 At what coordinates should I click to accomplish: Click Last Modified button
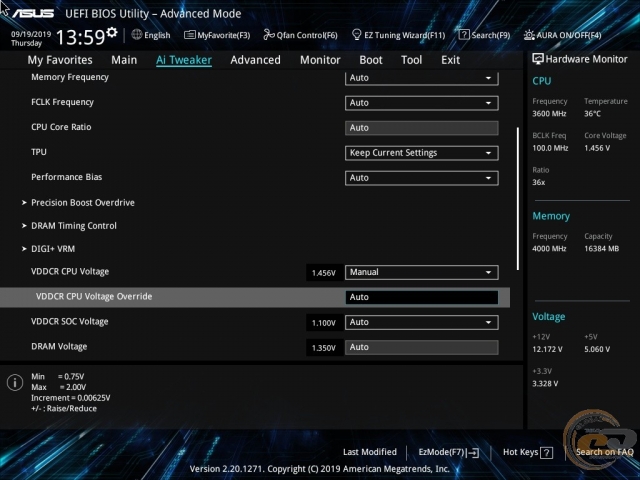pos(370,452)
